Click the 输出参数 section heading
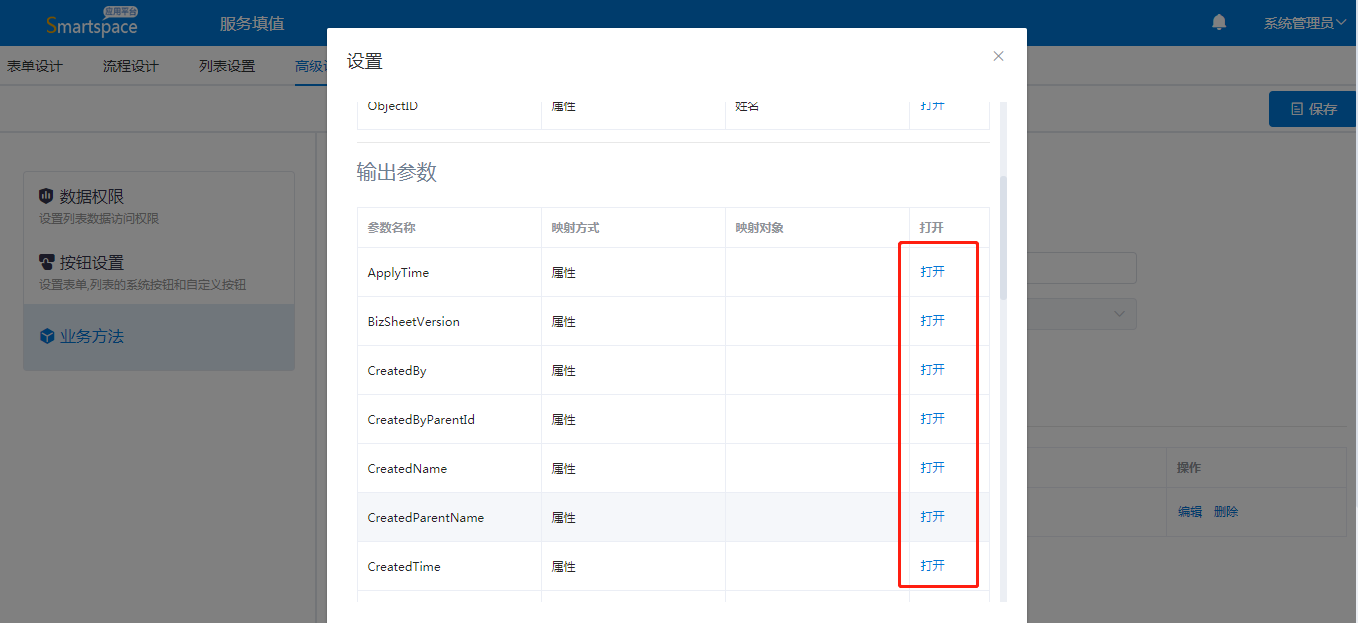Viewport: 1358px width, 623px height. pyautogui.click(x=397, y=172)
